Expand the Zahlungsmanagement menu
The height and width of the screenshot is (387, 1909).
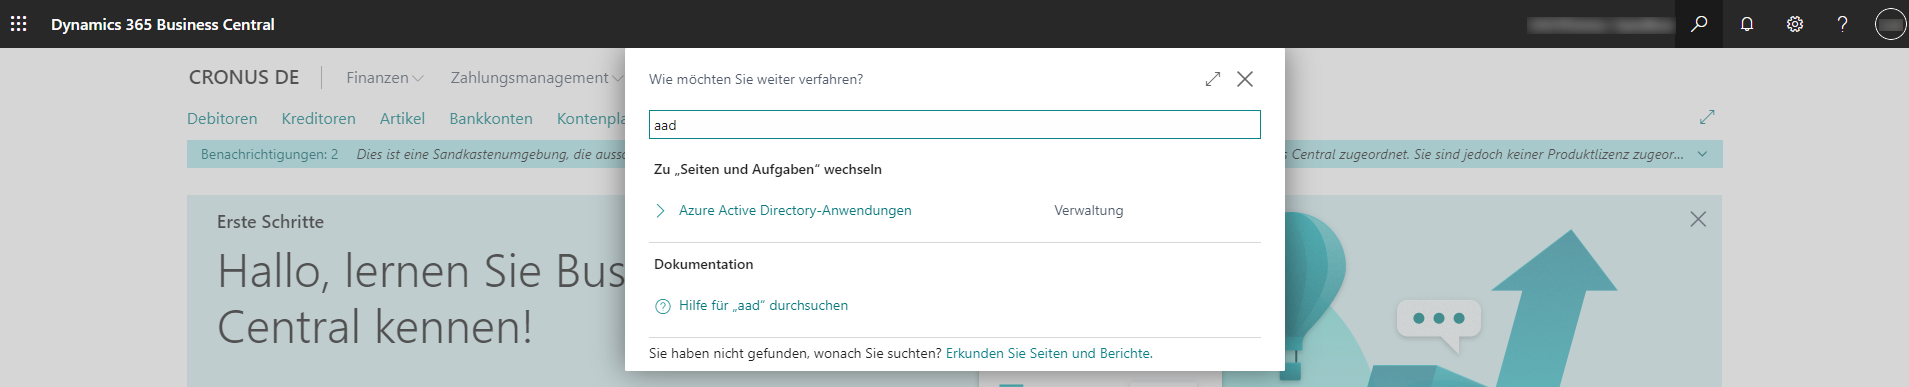(537, 77)
